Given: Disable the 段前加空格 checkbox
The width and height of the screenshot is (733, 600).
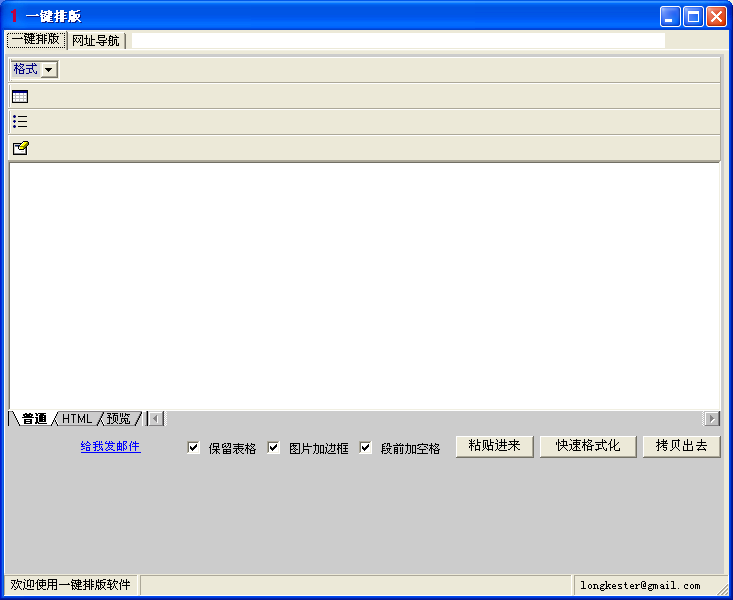Looking at the screenshot, I should tap(366, 448).
